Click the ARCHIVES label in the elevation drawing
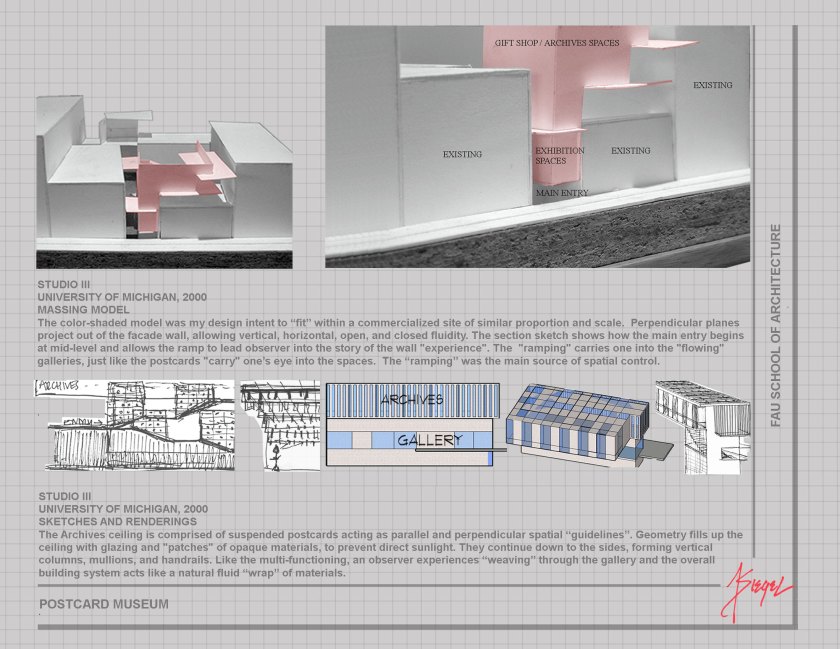Viewport: 840px width, 649px height. coord(410,400)
